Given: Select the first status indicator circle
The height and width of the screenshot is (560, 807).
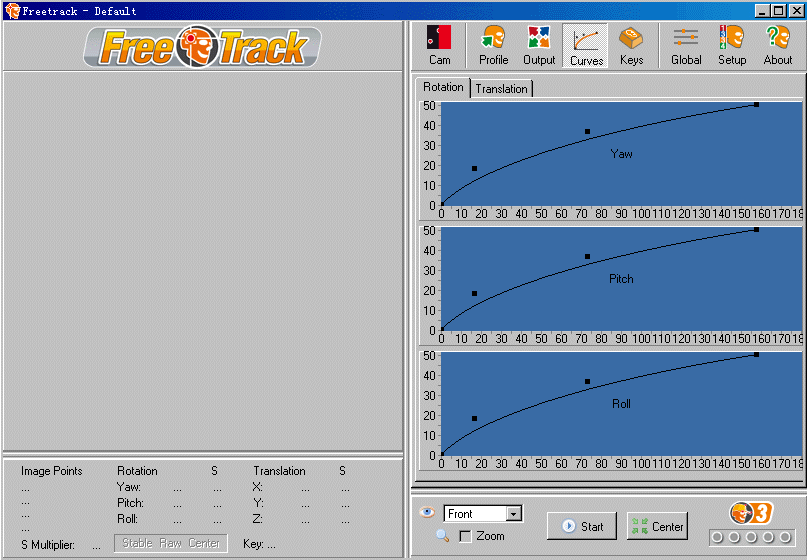Looking at the screenshot, I should coord(717,537).
